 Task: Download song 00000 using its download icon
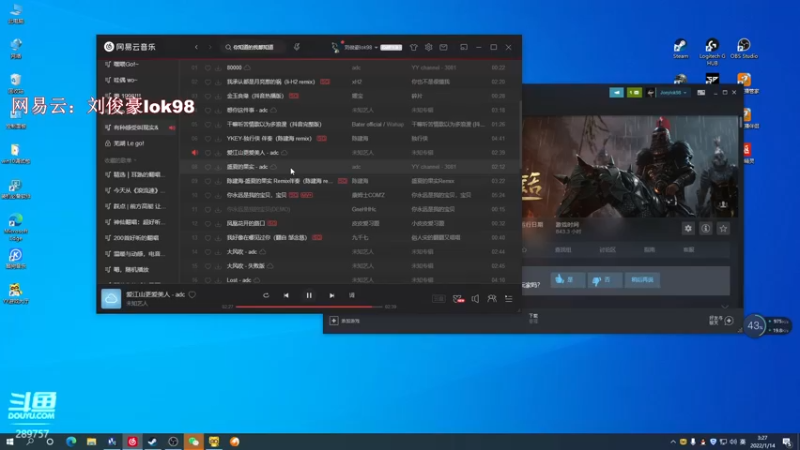217,67
